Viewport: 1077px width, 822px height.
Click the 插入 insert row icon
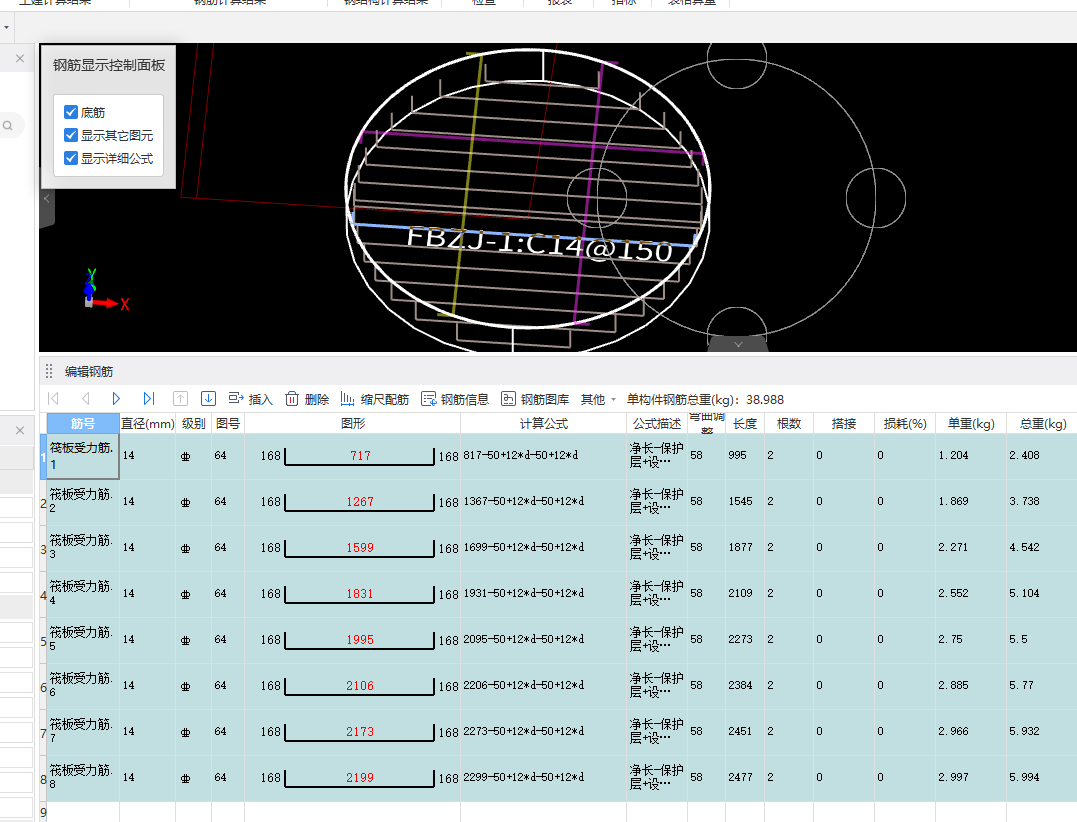(x=250, y=399)
